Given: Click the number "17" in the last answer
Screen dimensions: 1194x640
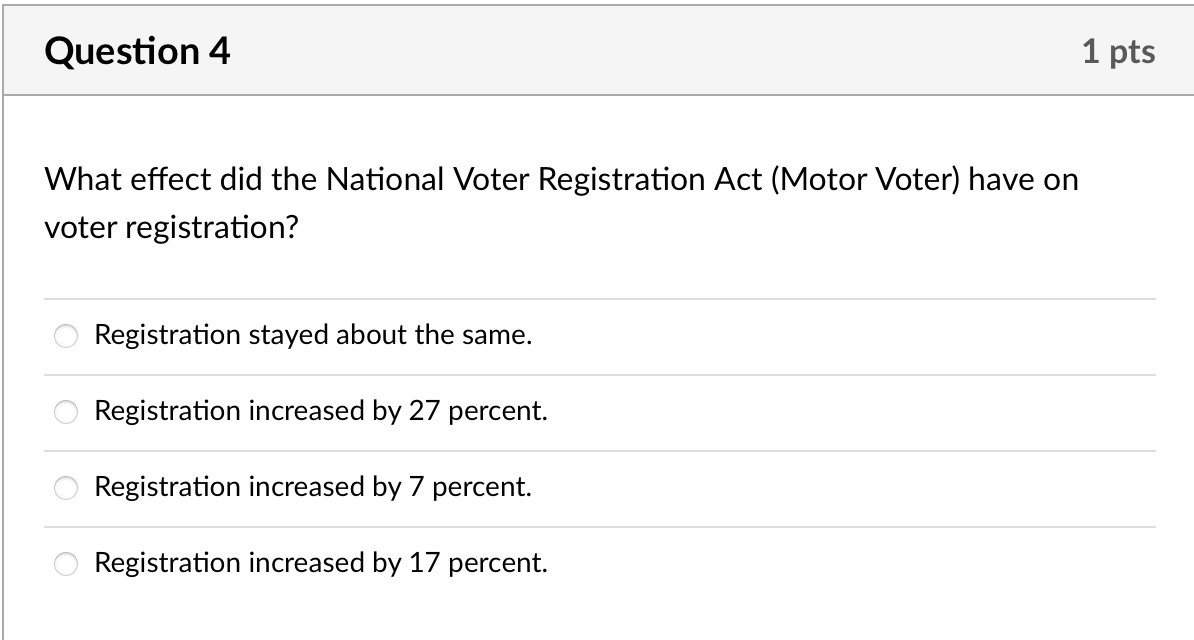Looking at the screenshot, I should [x=425, y=563].
